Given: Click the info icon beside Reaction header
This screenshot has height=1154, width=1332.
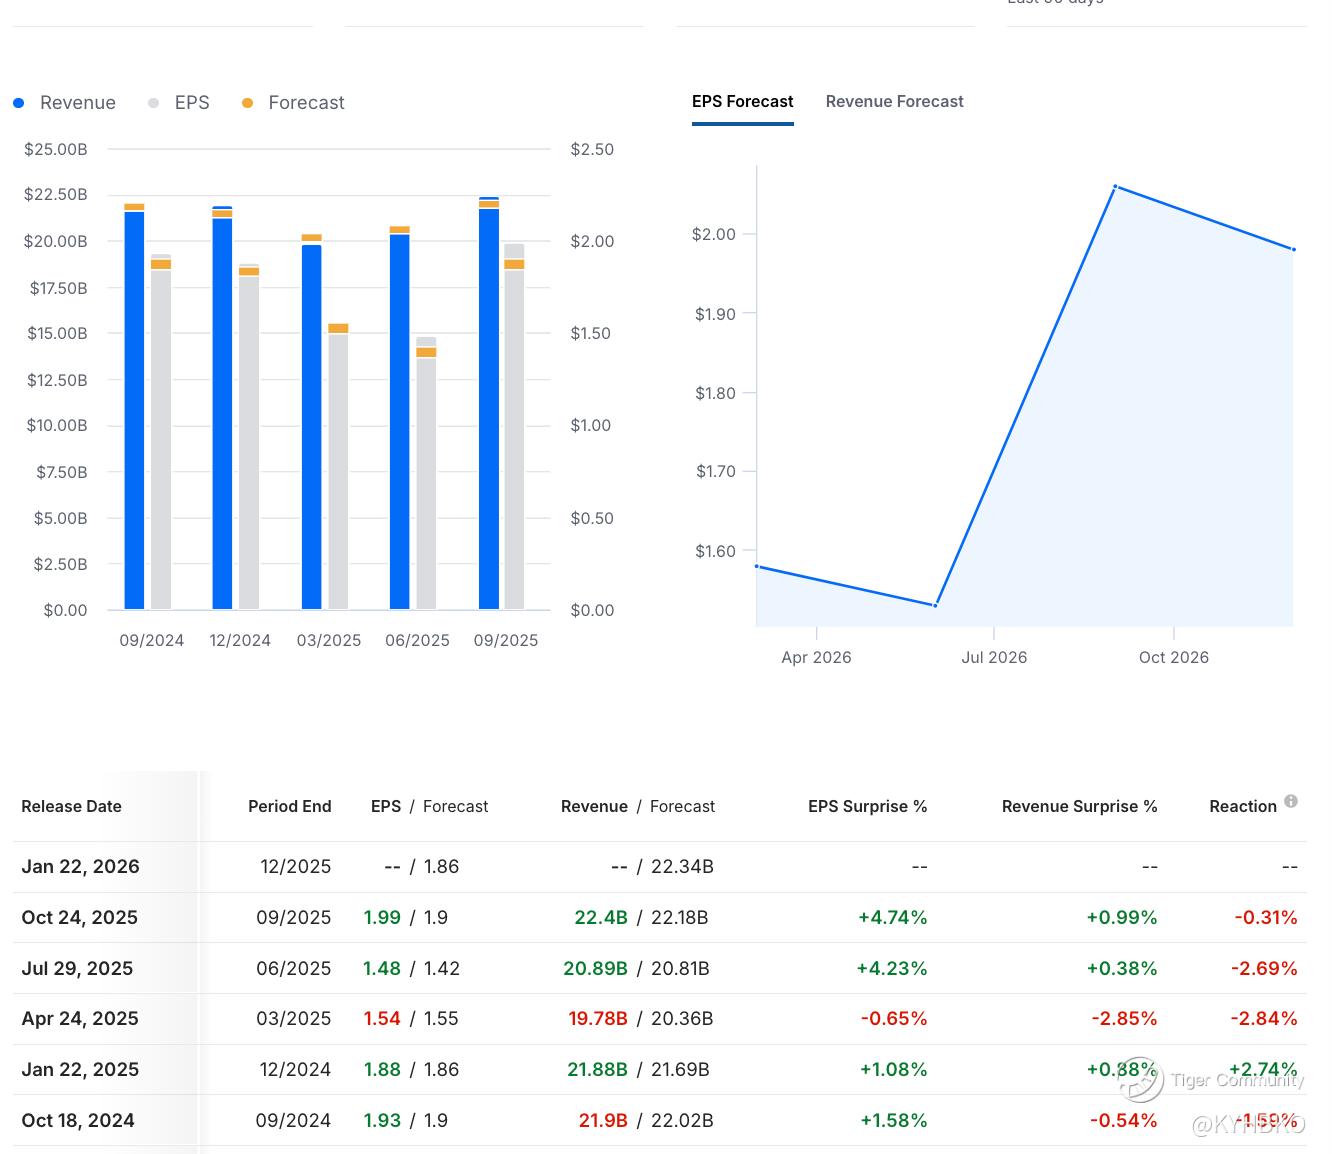Looking at the screenshot, I should [x=1291, y=801].
